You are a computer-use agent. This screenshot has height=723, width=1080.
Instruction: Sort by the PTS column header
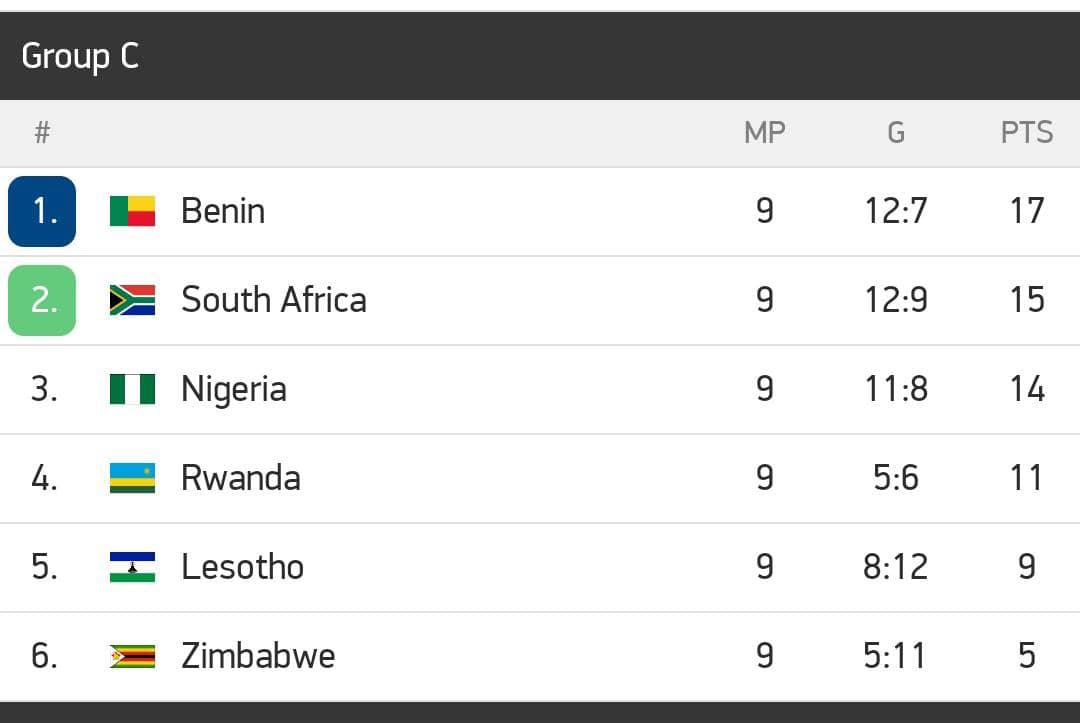(x=1027, y=133)
